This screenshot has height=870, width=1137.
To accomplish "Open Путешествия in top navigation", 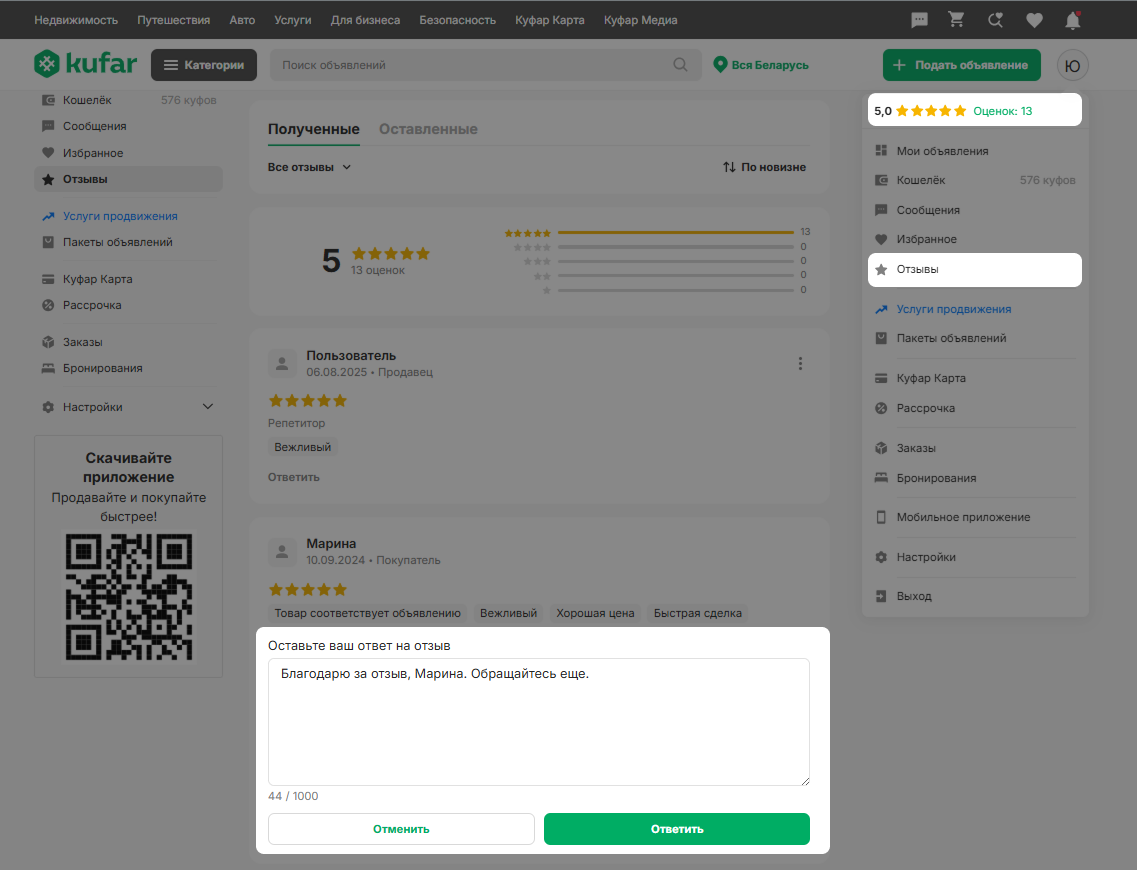I will 173,20.
